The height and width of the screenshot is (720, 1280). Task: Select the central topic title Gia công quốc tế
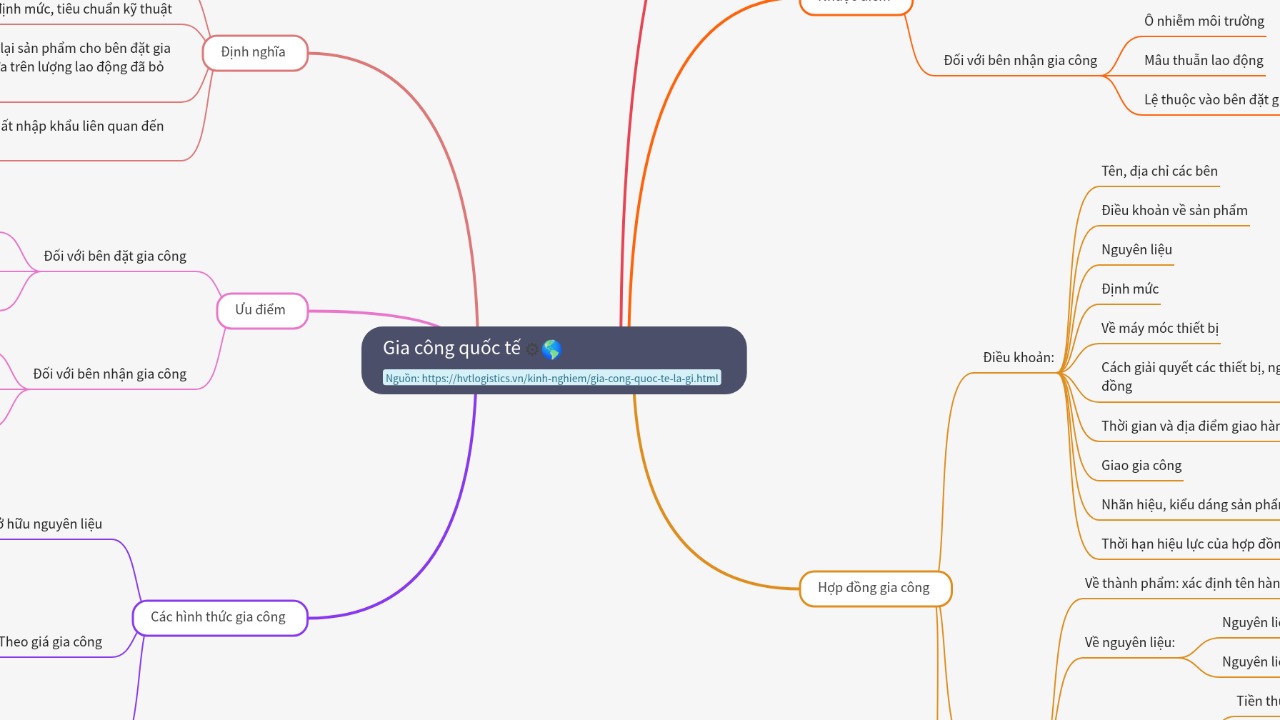[452, 348]
